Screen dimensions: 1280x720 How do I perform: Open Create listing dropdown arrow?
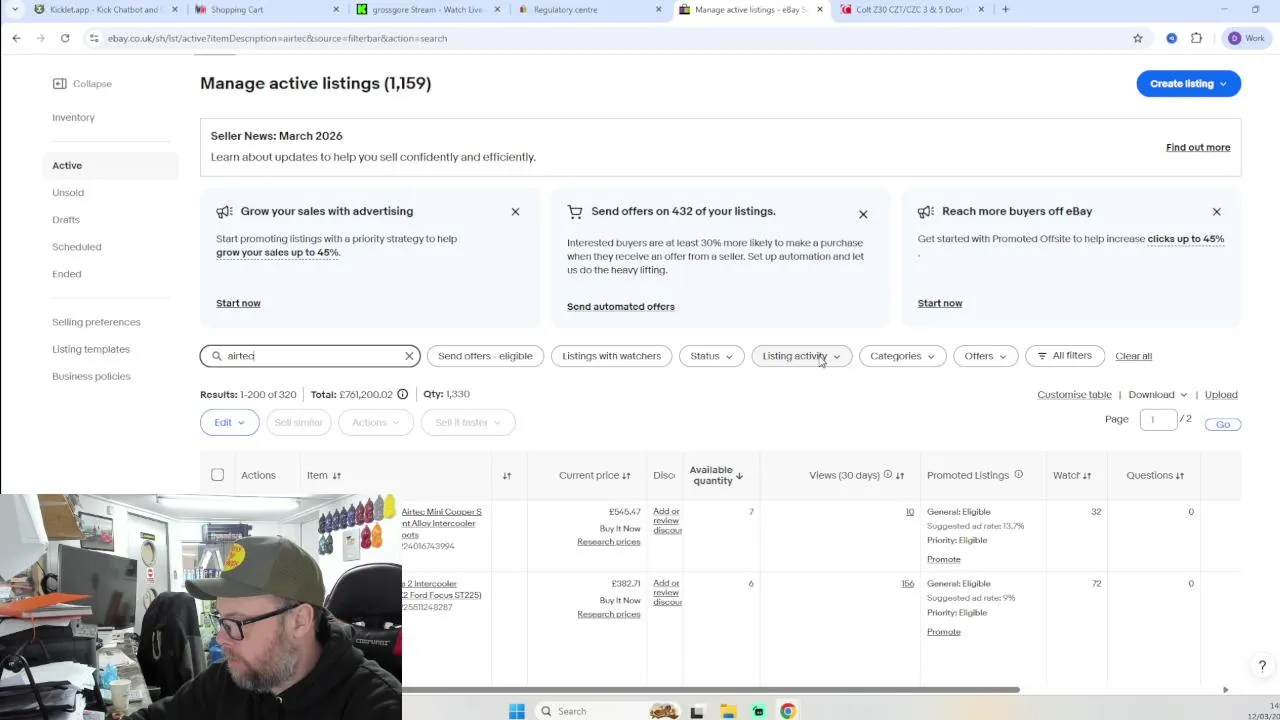pos(1222,84)
